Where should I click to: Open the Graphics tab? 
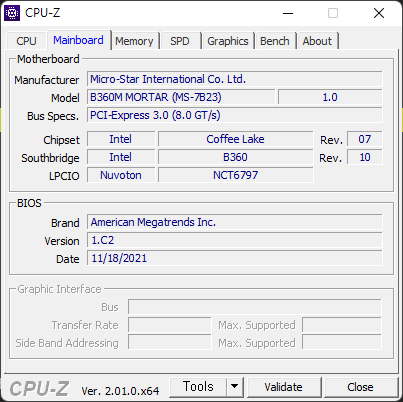coord(228,41)
